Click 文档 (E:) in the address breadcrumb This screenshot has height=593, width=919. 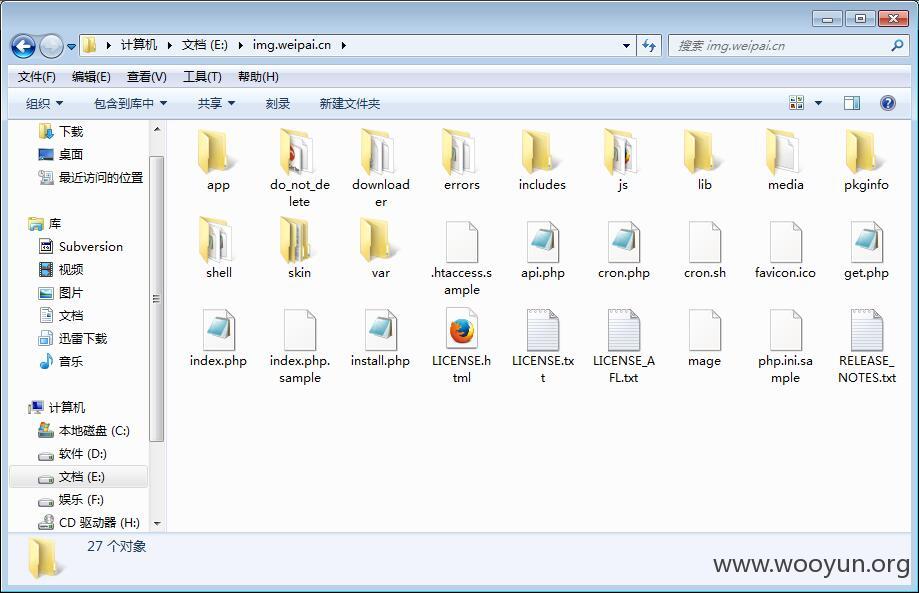tap(205, 45)
